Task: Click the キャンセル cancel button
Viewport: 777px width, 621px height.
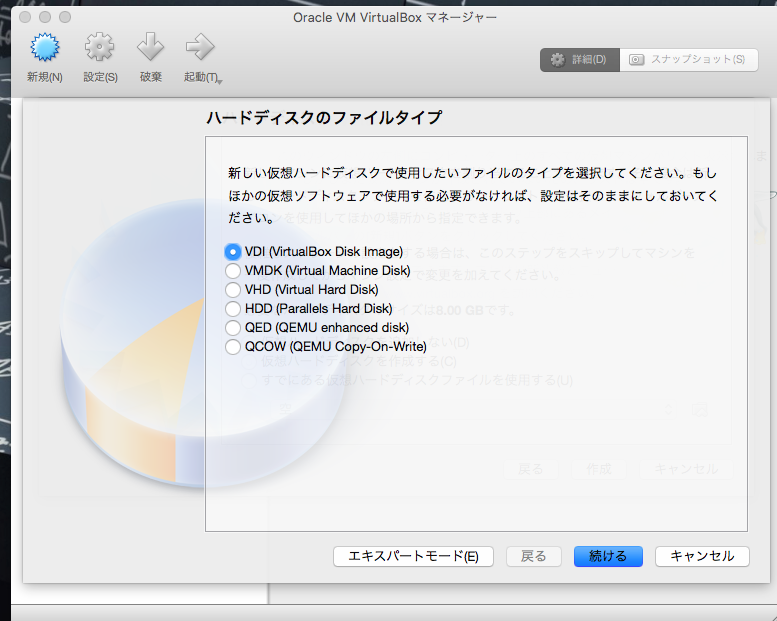Action: [x=702, y=557]
